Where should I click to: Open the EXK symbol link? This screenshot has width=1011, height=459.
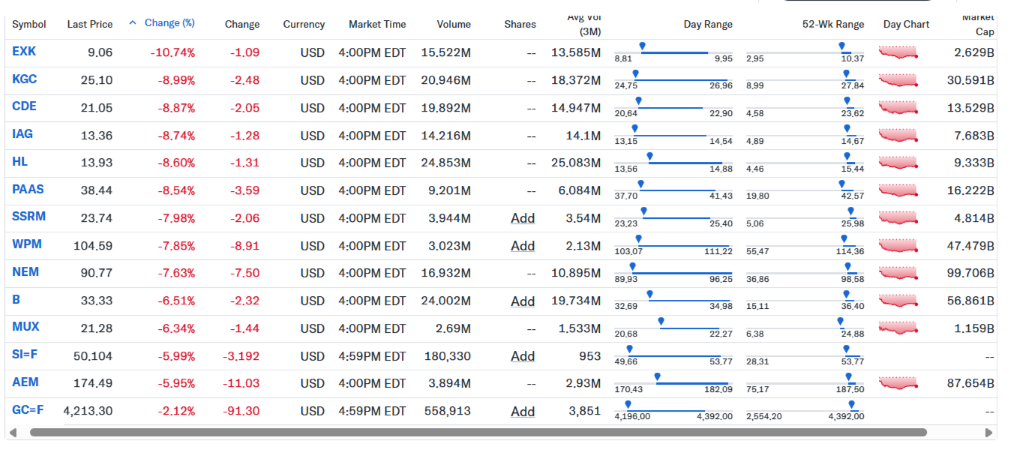[x=23, y=52]
